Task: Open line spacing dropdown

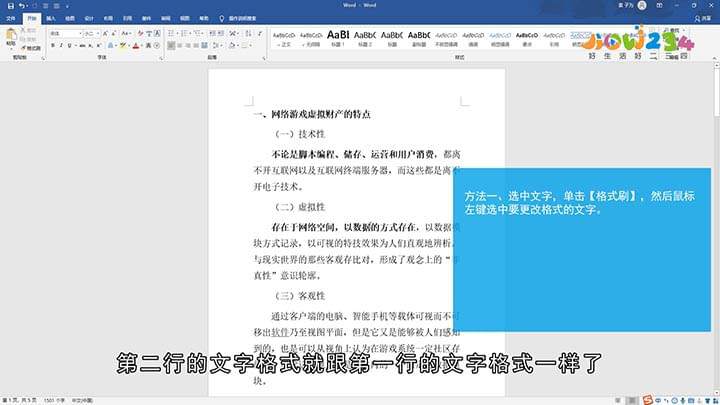Action: coord(217,45)
